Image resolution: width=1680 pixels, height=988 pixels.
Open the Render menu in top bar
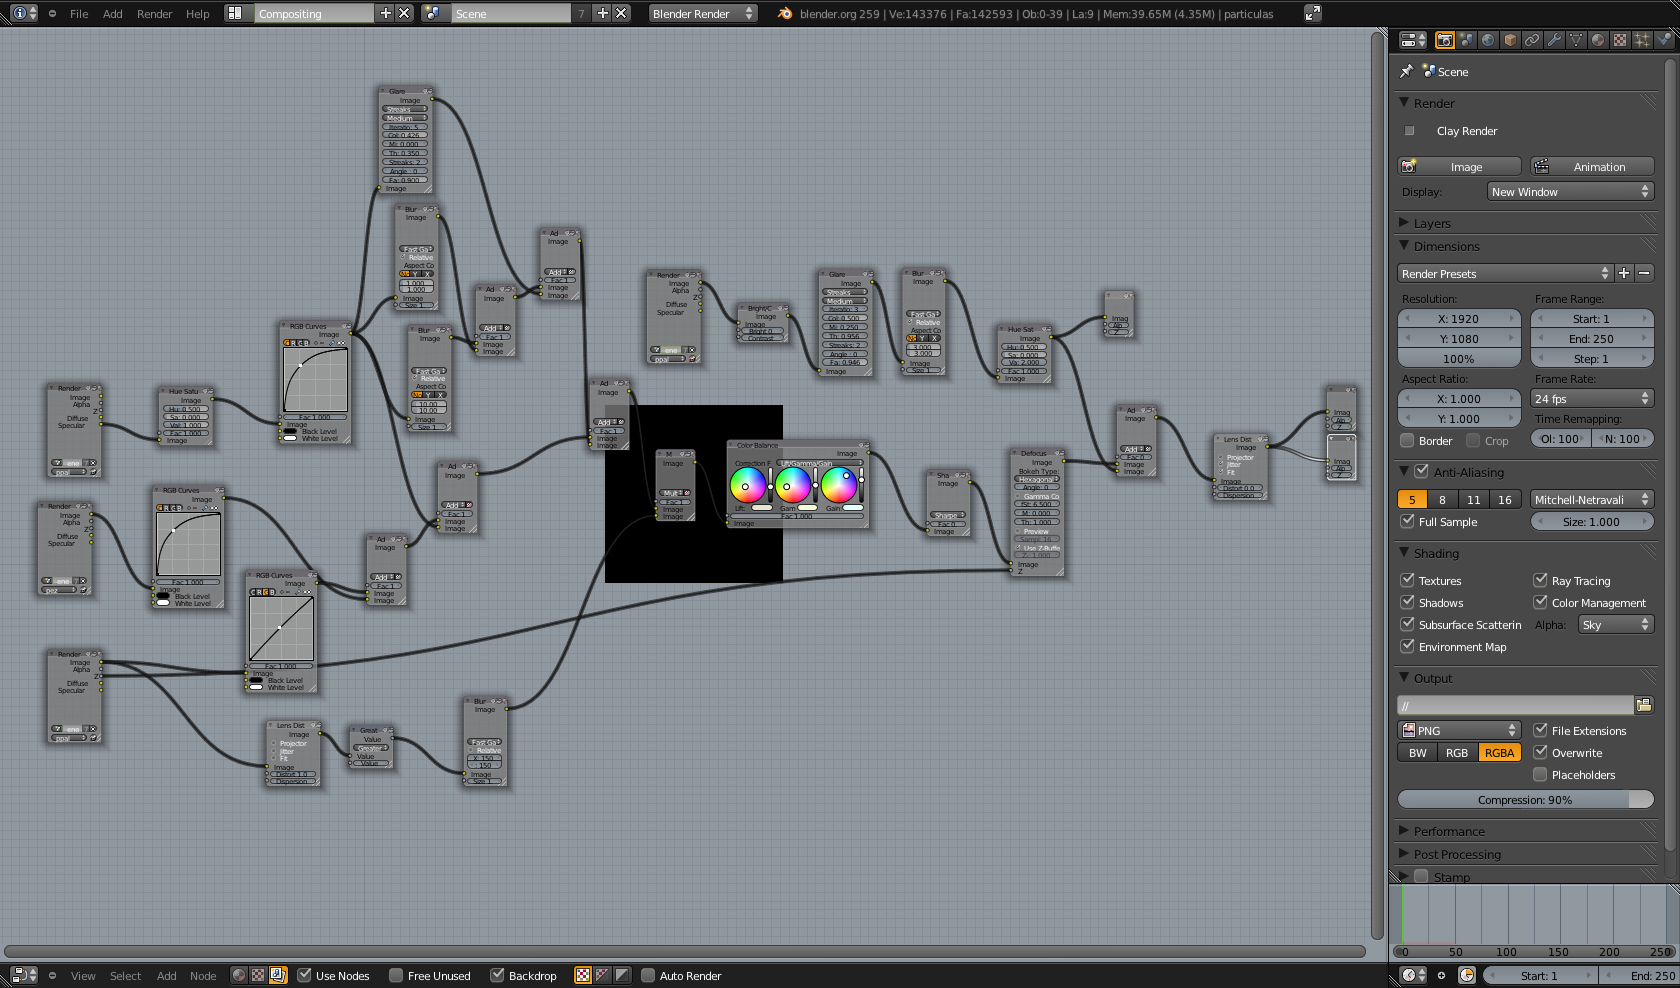coord(154,14)
